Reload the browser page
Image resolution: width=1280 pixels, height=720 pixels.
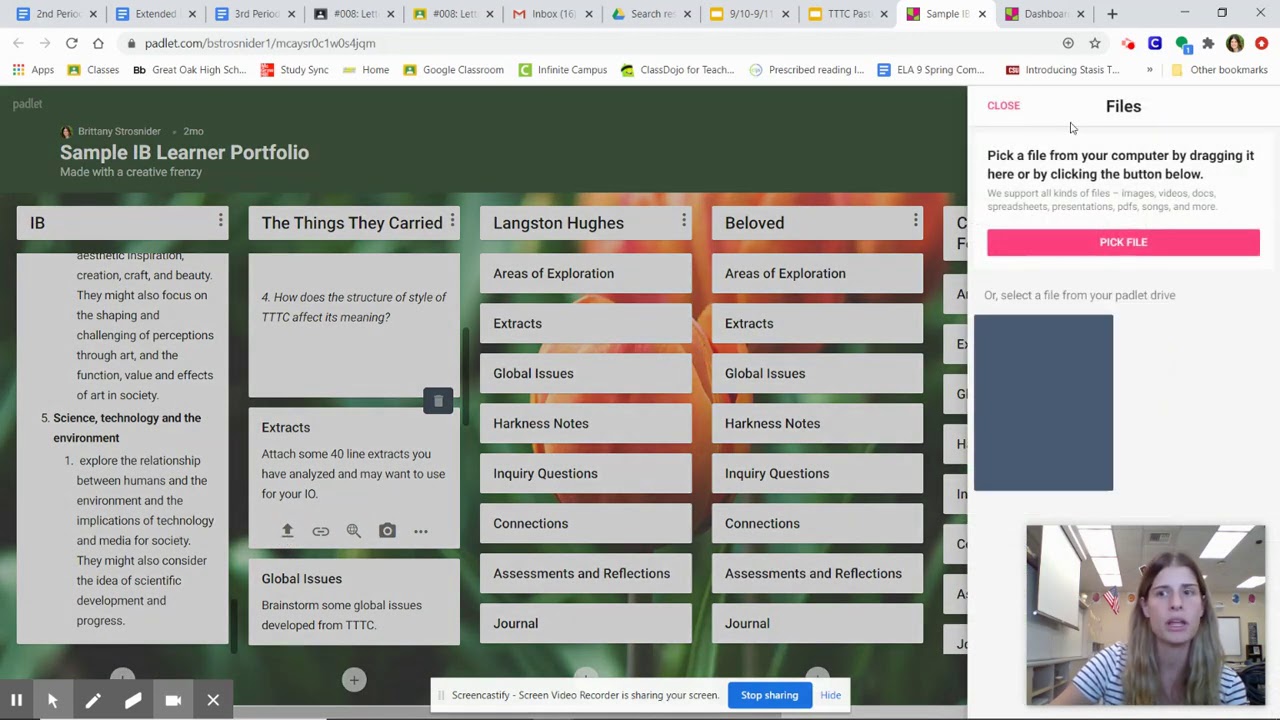click(71, 43)
